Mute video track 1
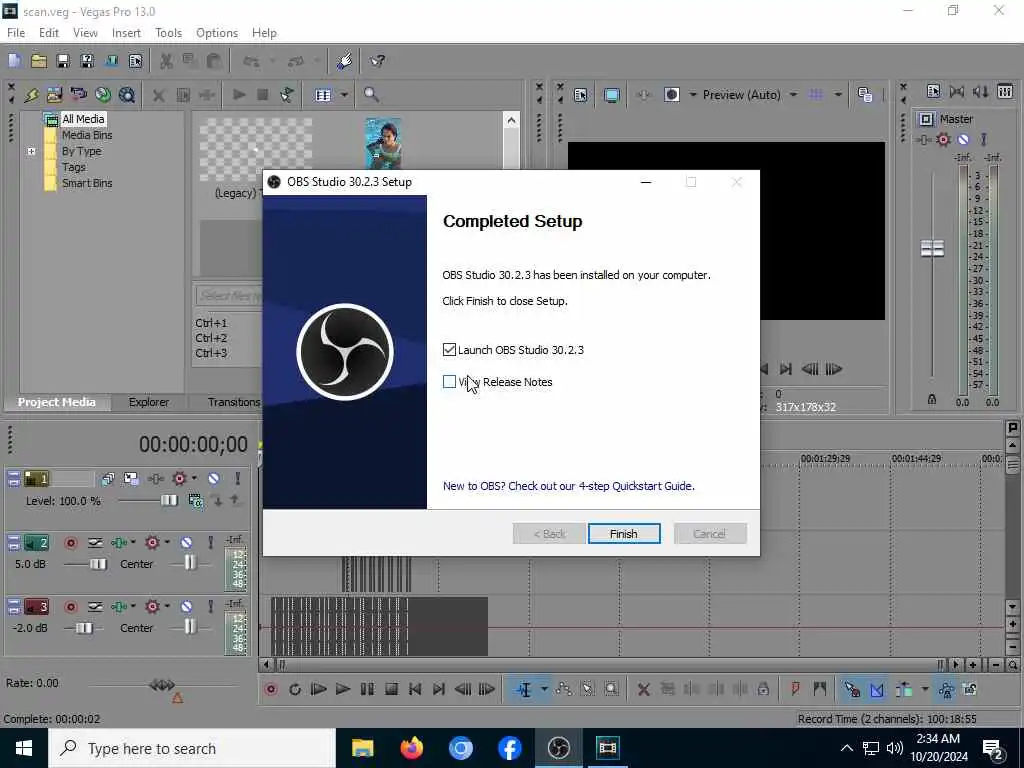This screenshot has height=768, width=1024. coord(214,479)
